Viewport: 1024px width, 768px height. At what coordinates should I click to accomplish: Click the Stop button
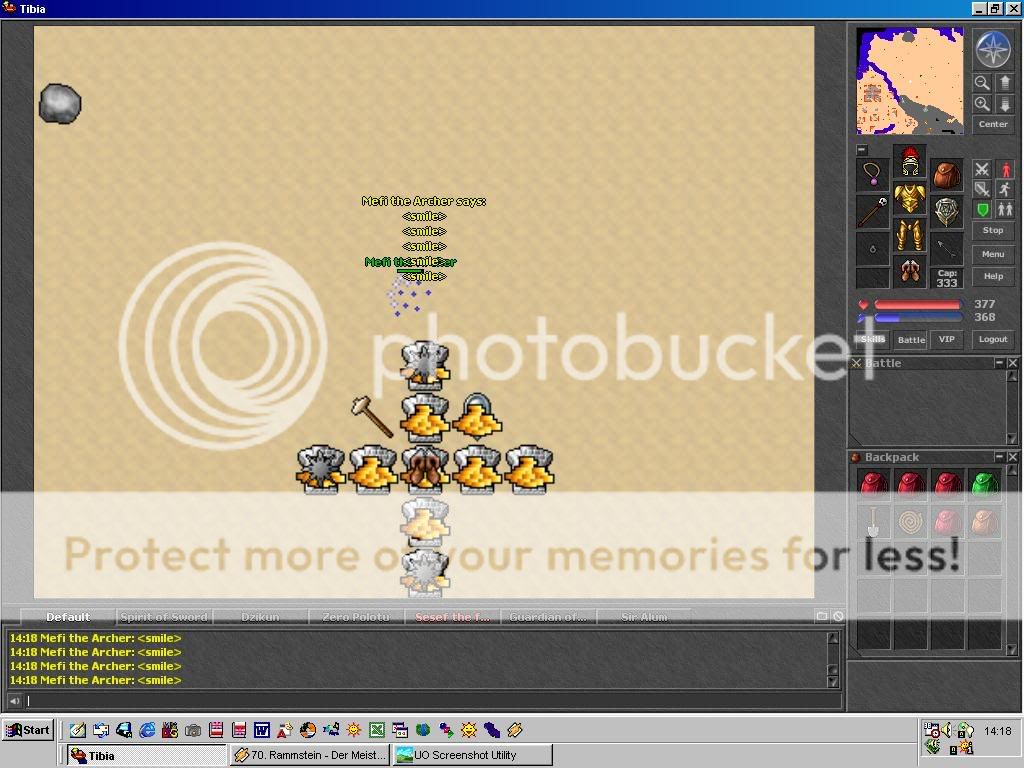click(993, 230)
